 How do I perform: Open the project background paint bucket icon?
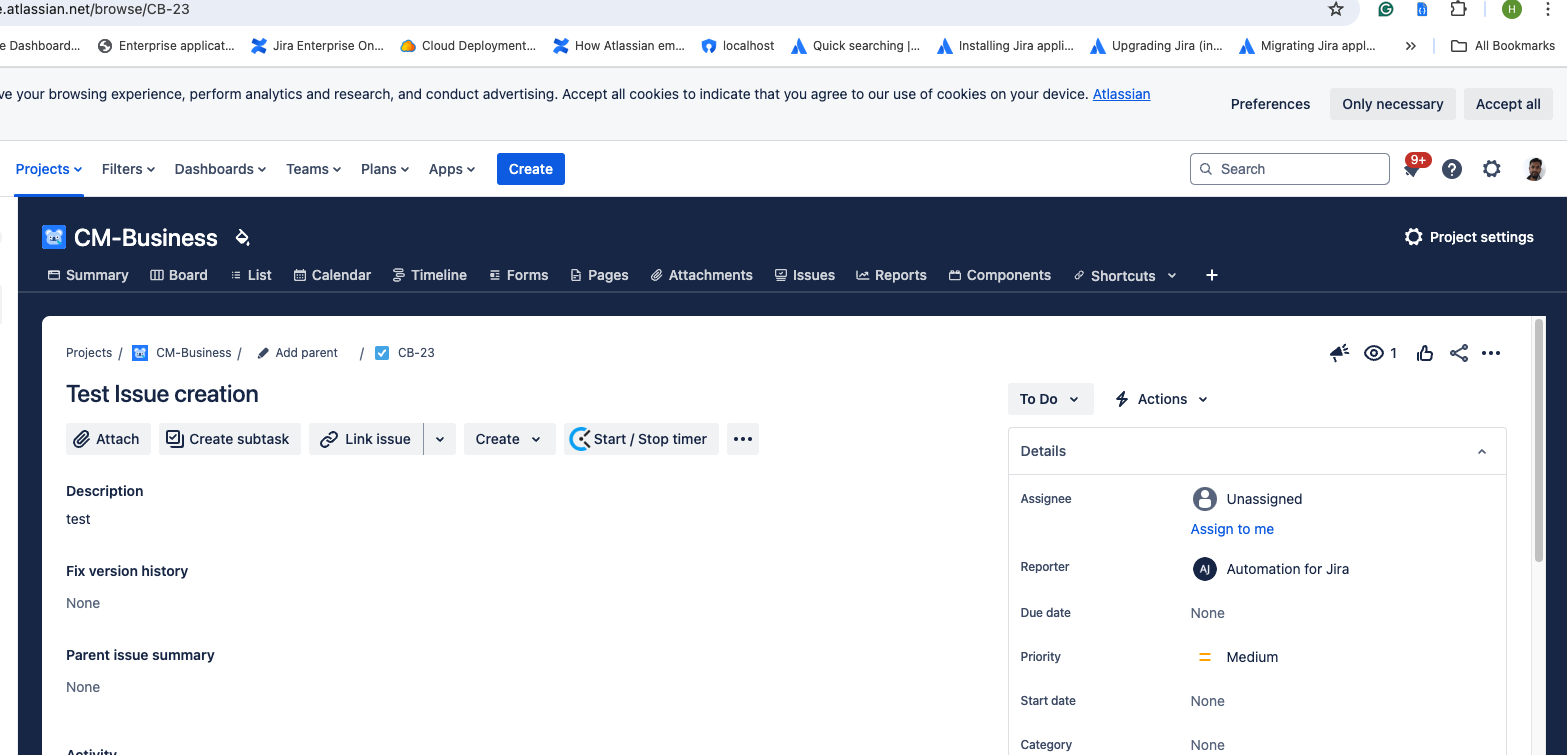click(242, 237)
